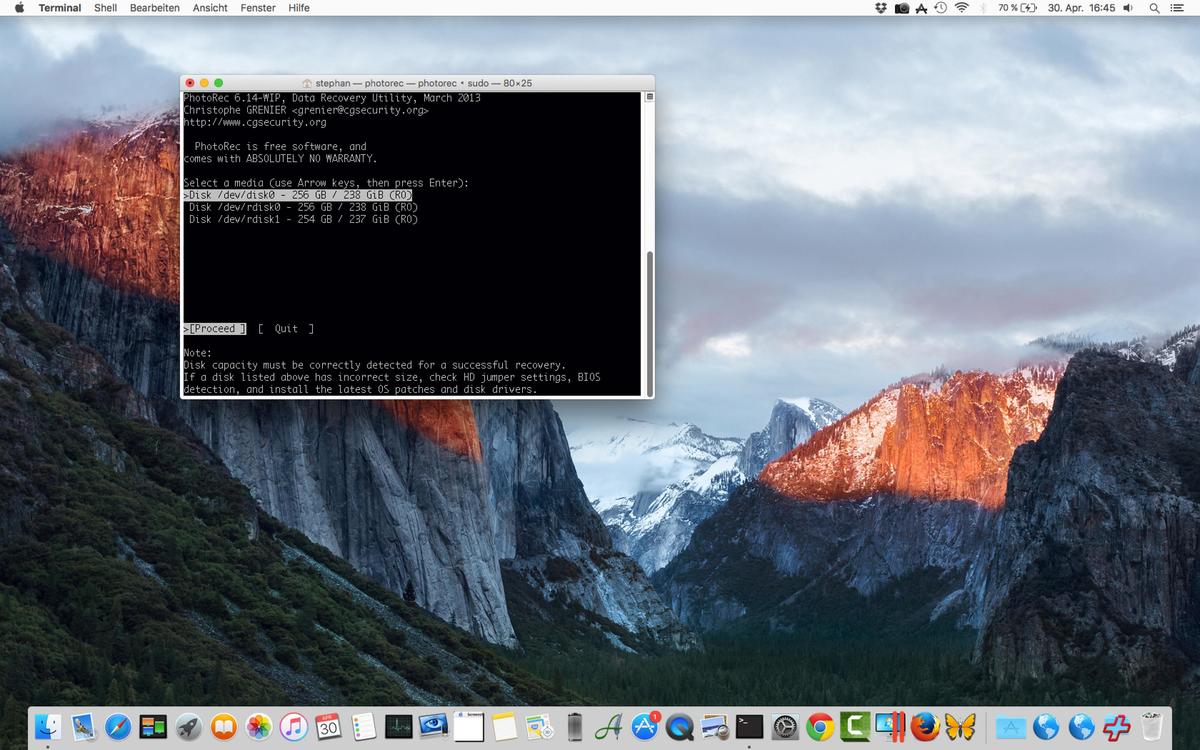Screen dimensions: 1200x750
Task: Open Launchpad rocket icon
Action: 188,727
